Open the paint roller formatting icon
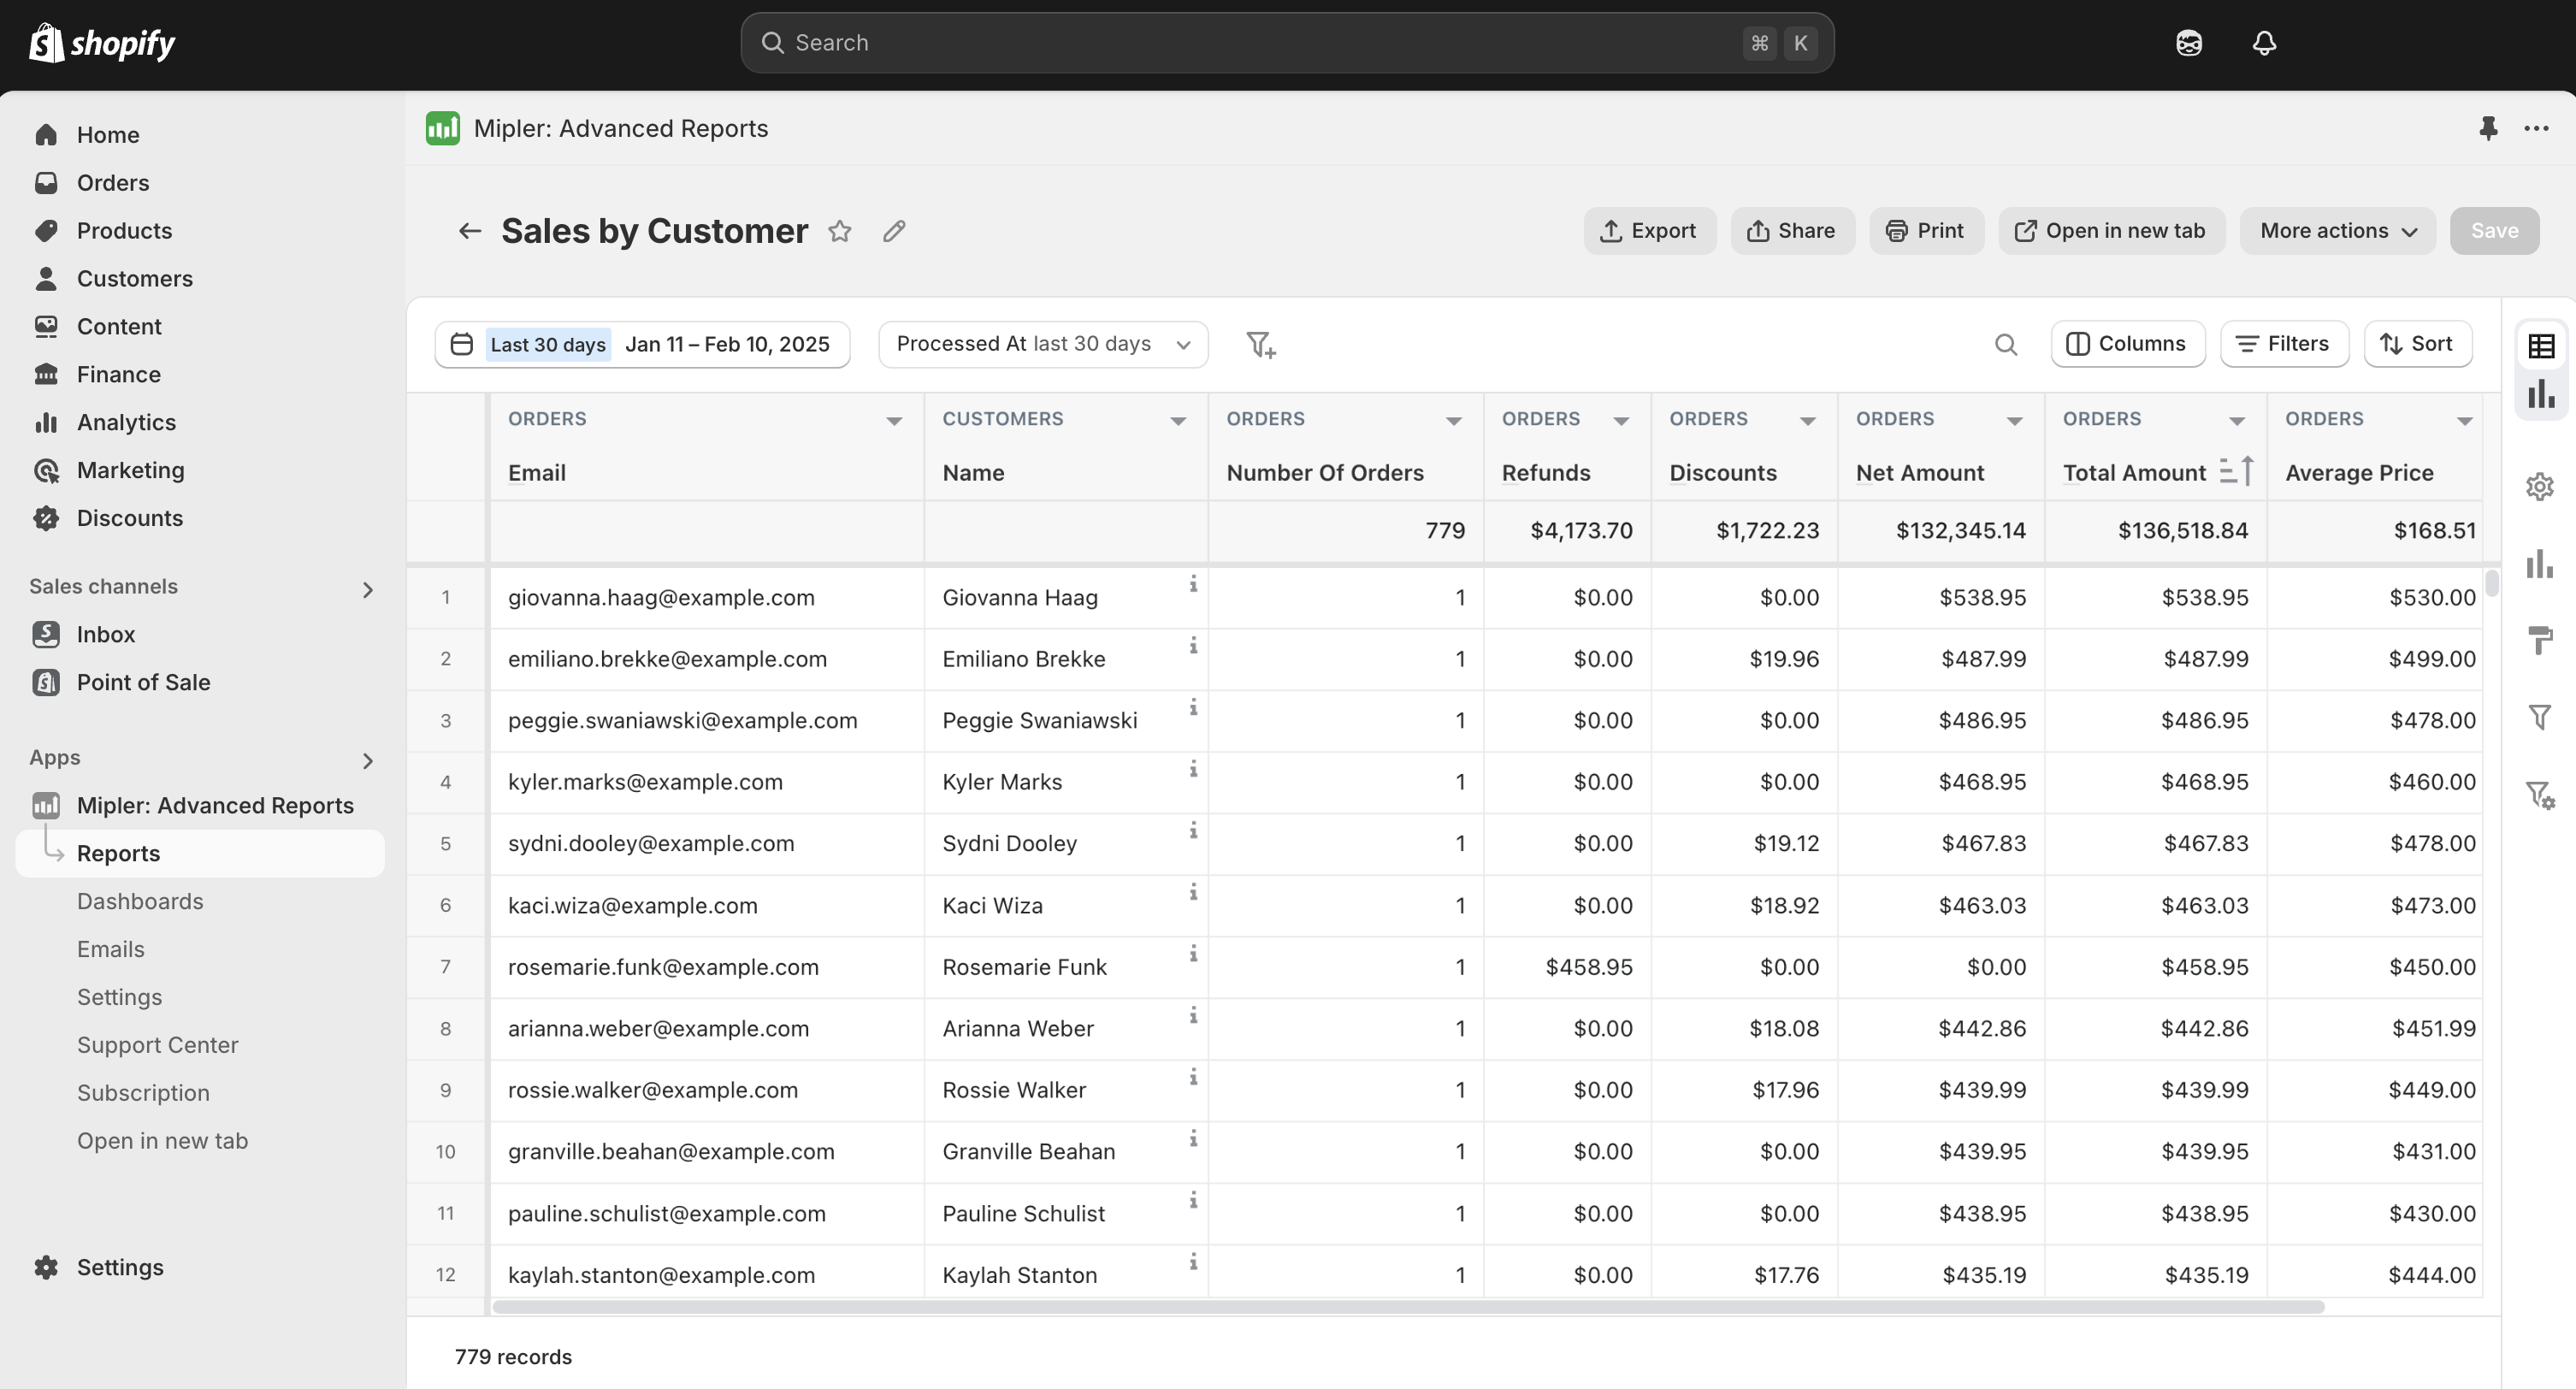 (x=2540, y=639)
